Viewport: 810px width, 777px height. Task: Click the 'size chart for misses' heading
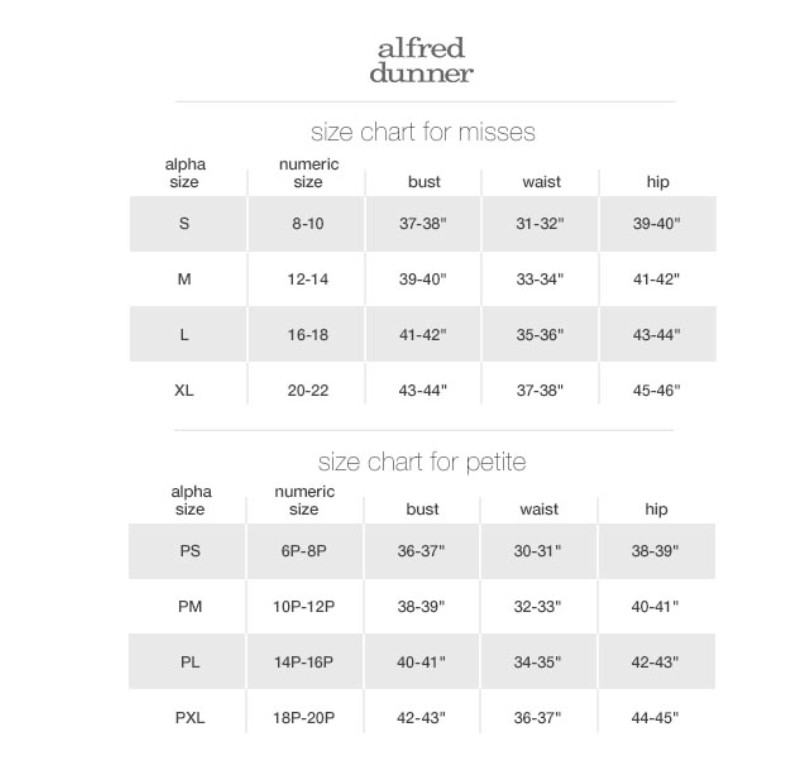point(423,132)
